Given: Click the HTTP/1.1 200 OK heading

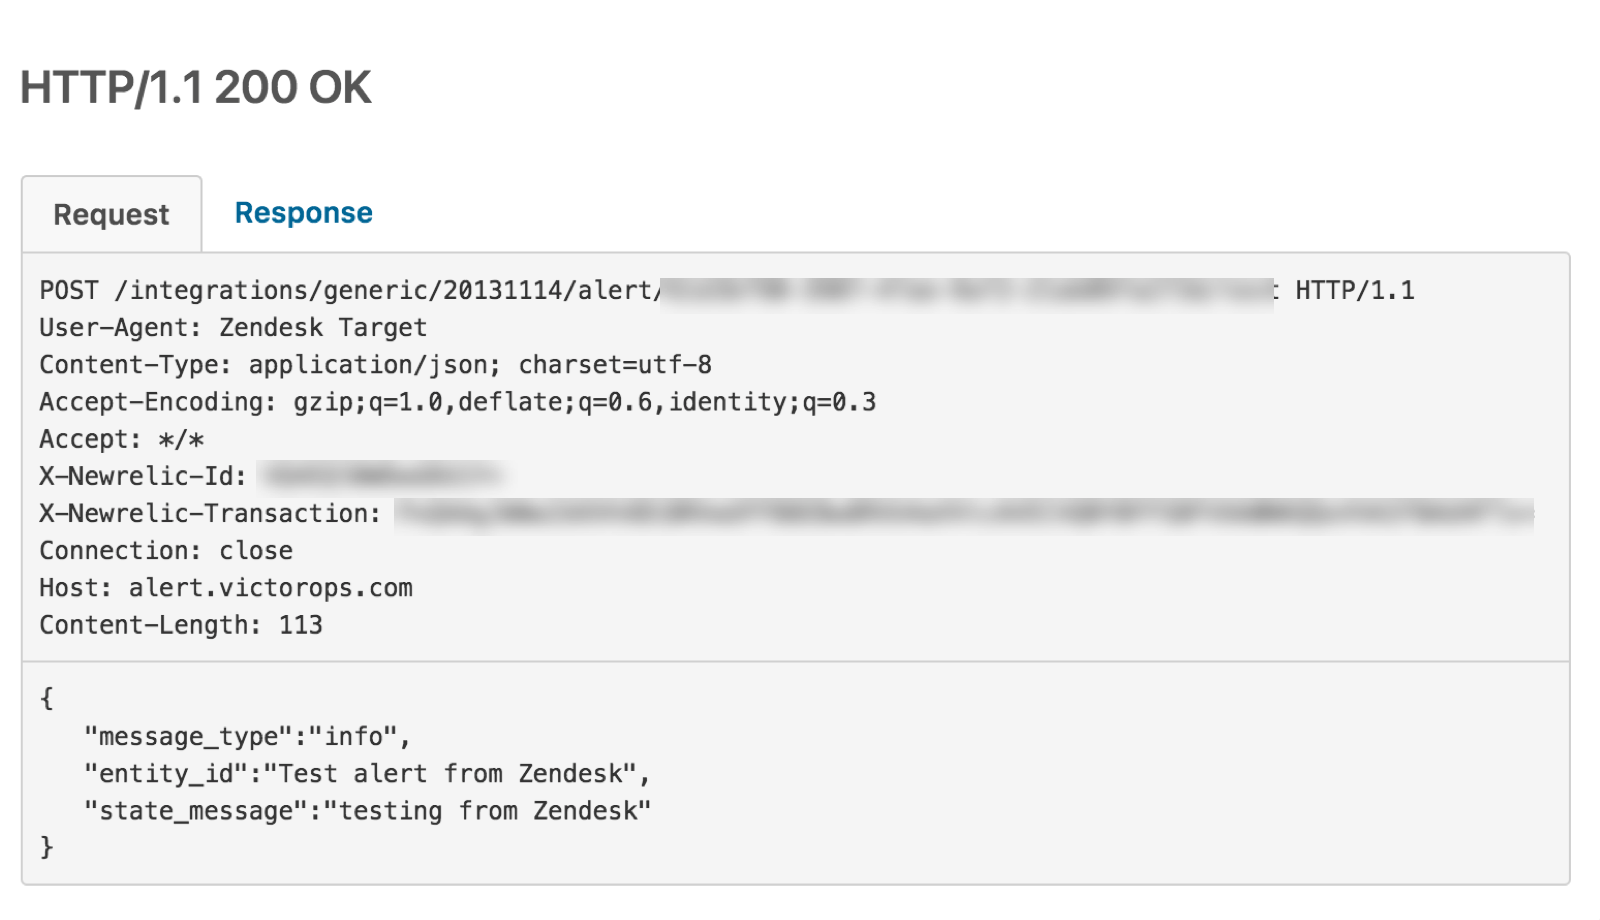Looking at the screenshot, I should [x=196, y=88].
